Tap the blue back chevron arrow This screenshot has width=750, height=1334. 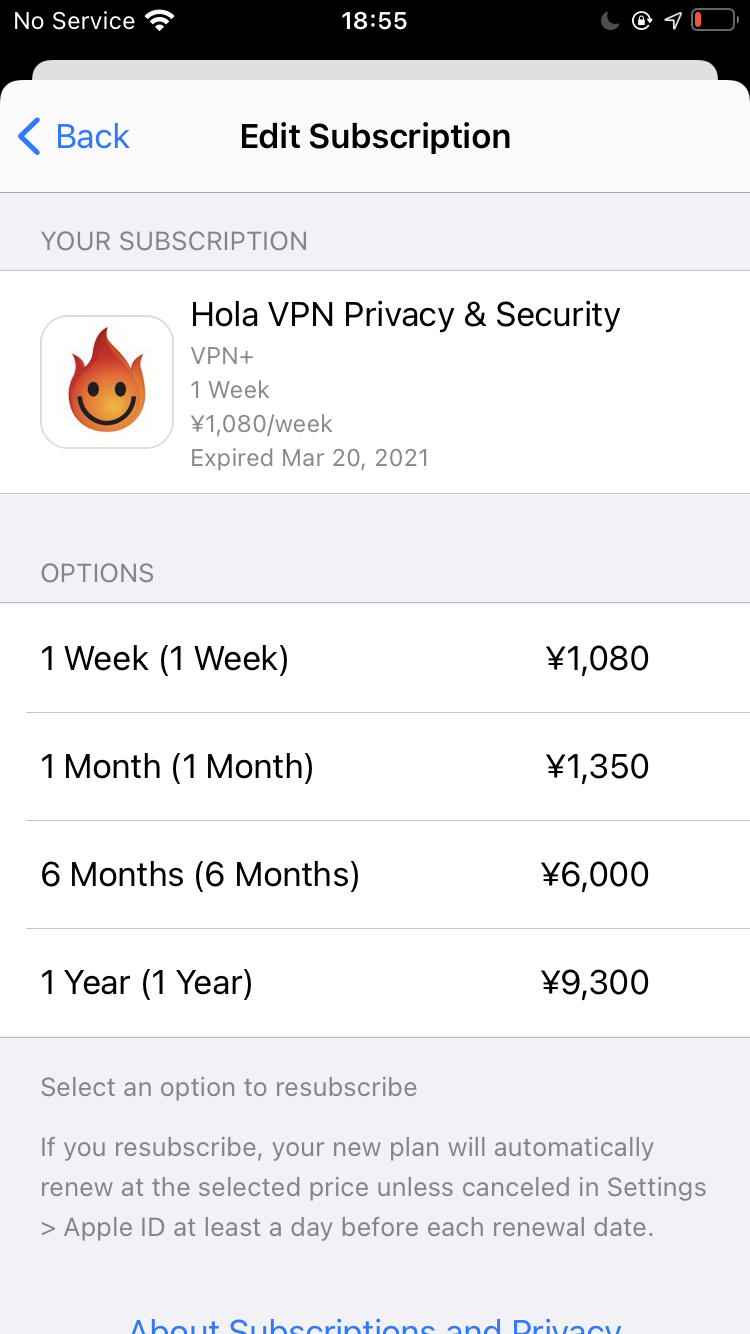(30, 136)
